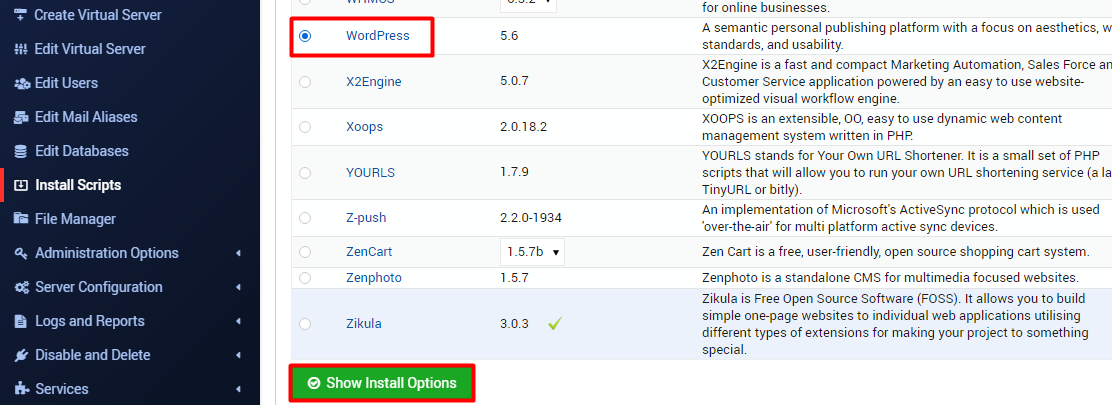Click the Edit Mail Aliases icon
This screenshot has height=405, width=1112.
(21, 117)
